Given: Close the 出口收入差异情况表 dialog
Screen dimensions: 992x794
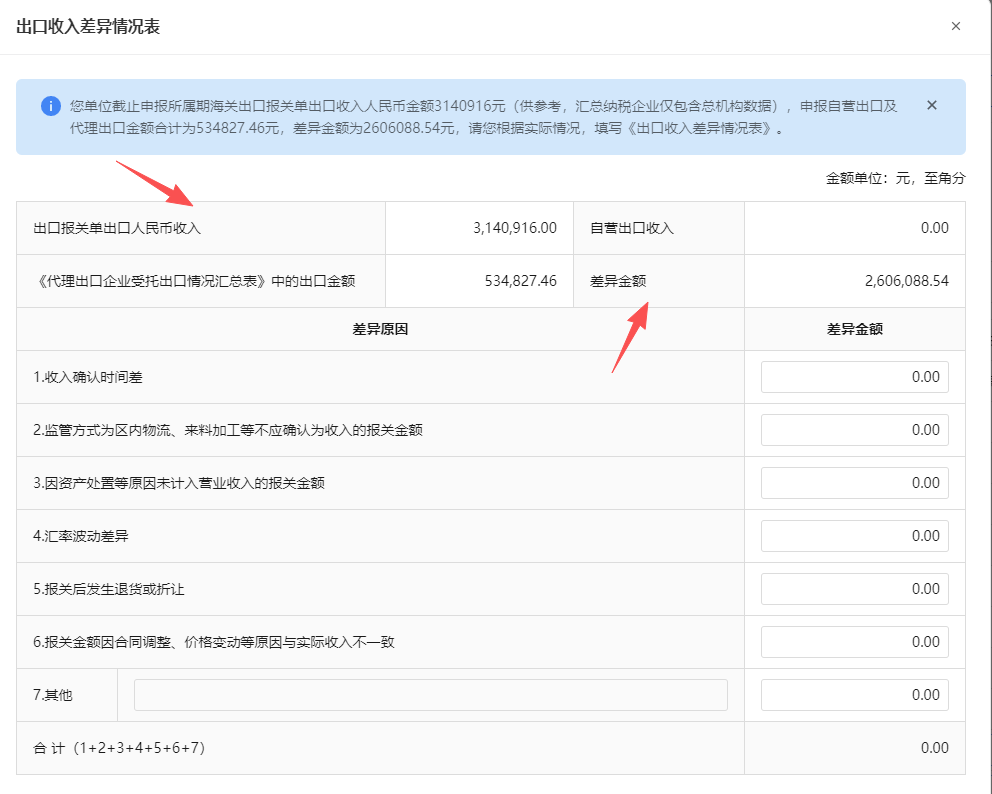Looking at the screenshot, I should coord(955,27).
